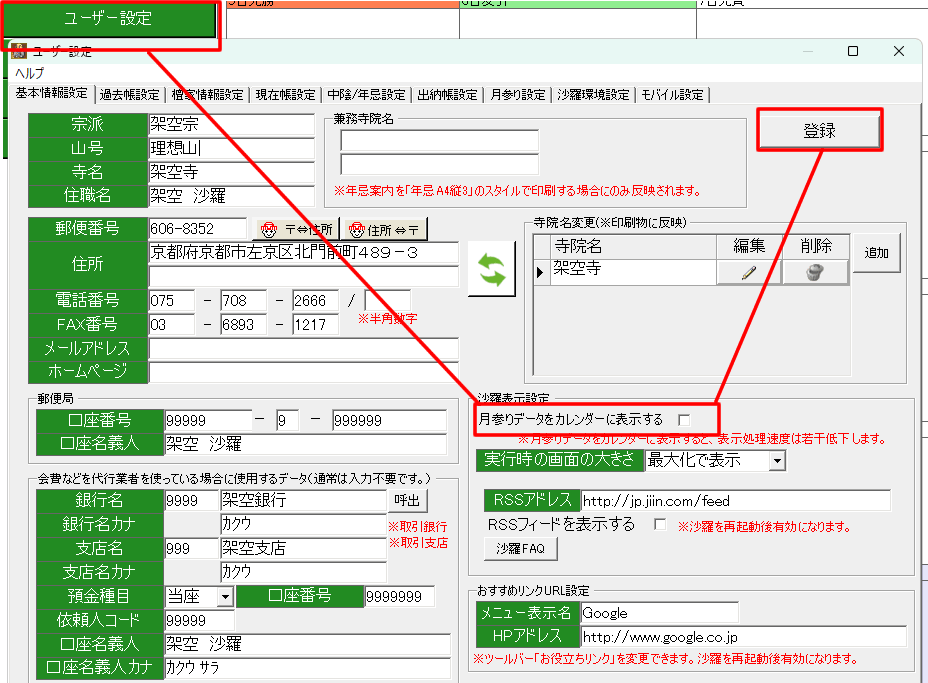Click the 依頼人コード field

(199, 620)
